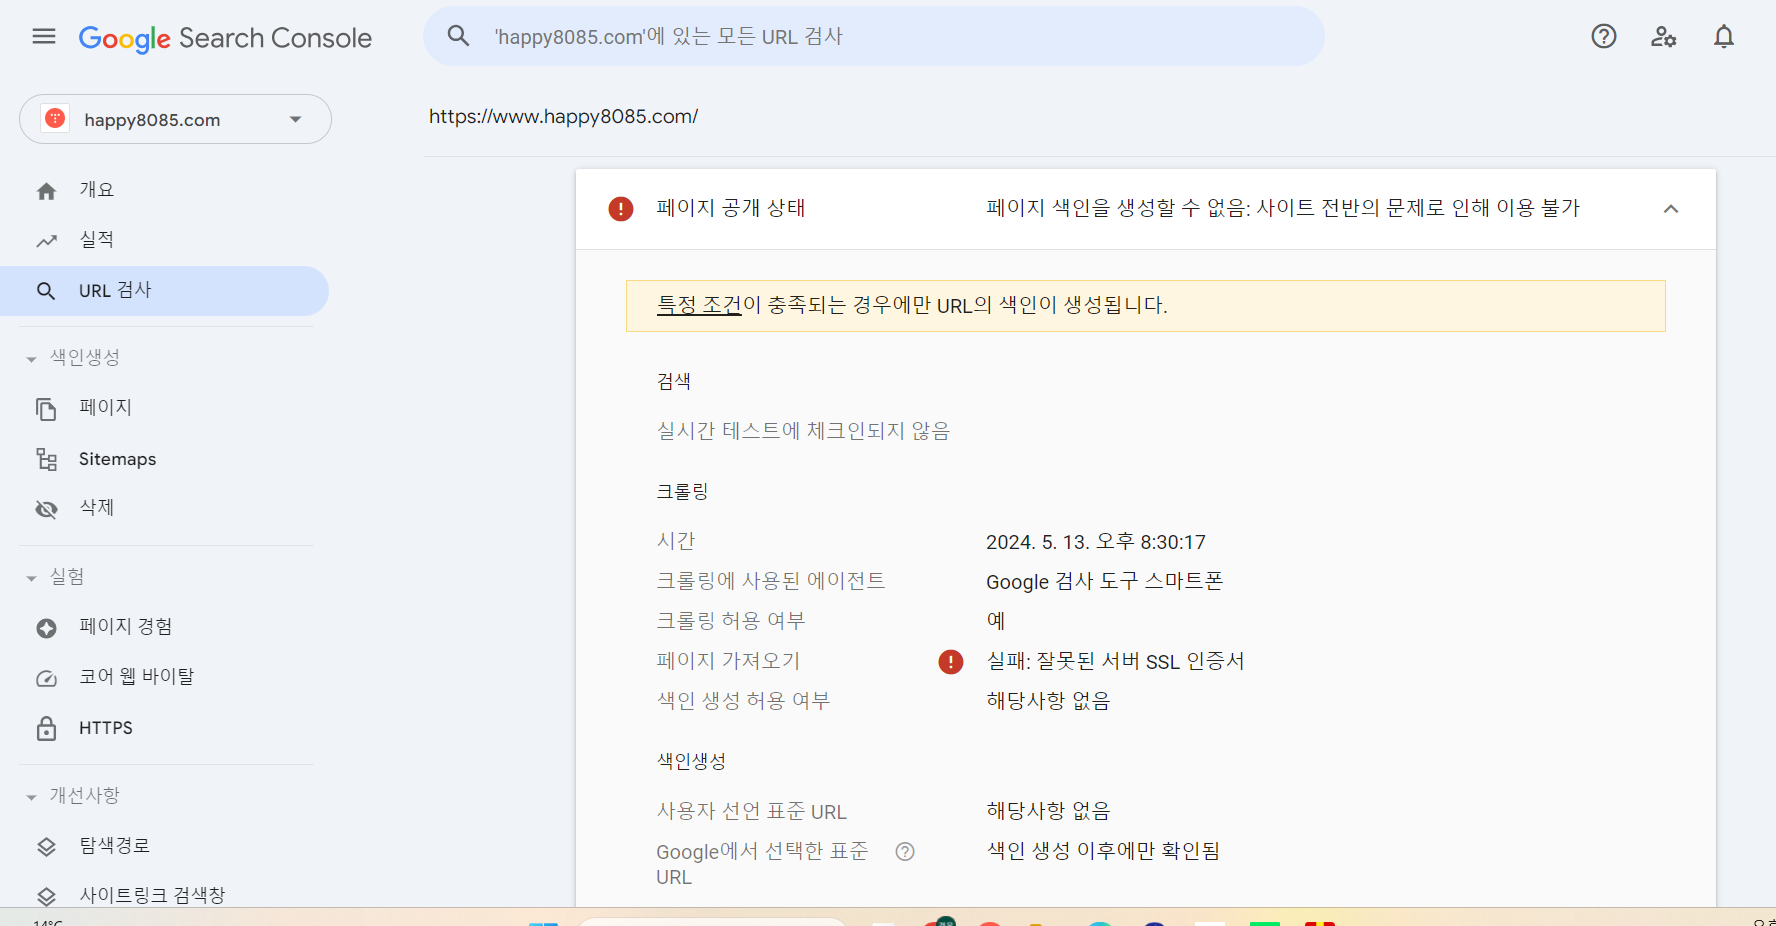Click the search magnifier icon in URL bar

tap(458, 36)
